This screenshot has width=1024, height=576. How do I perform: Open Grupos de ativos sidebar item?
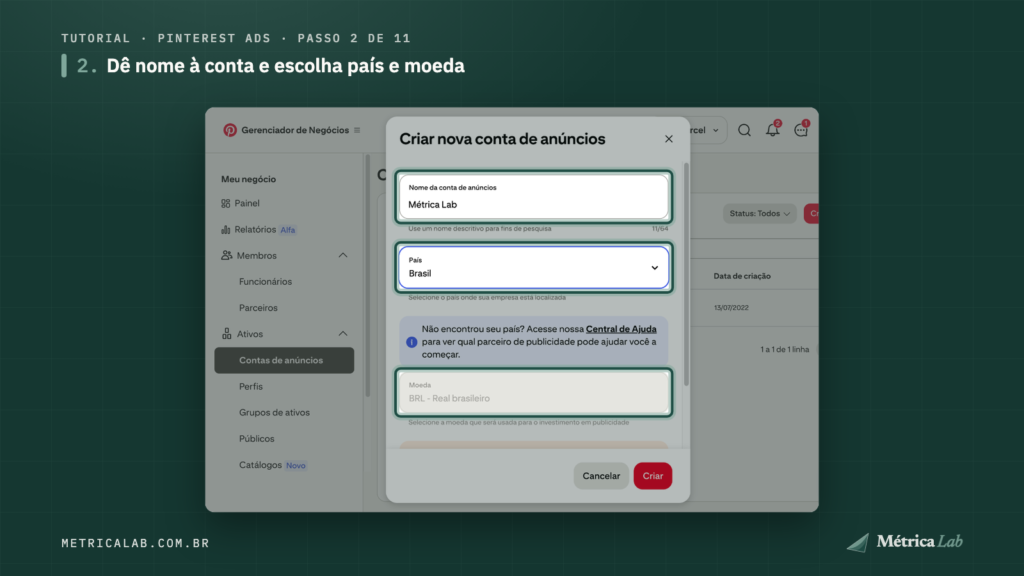point(274,412)
